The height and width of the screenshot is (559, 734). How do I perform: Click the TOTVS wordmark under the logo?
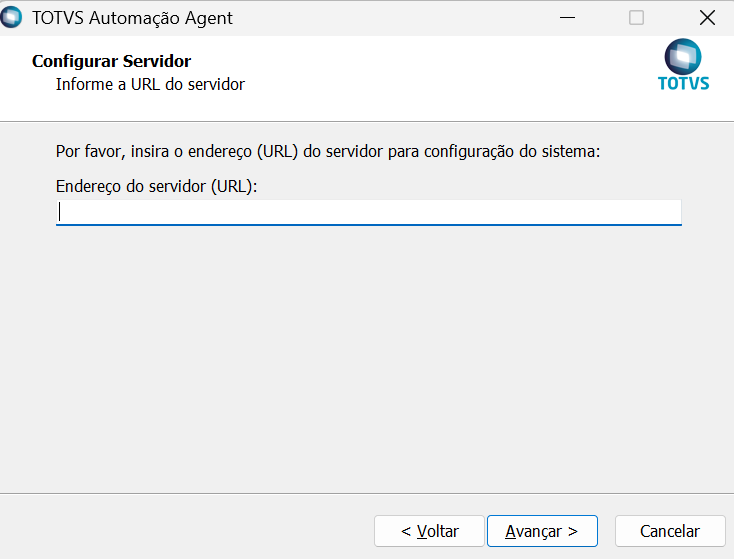point(683,84)
